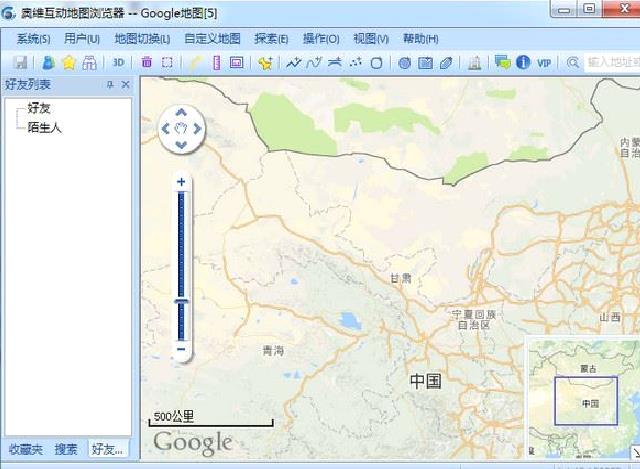Click the VIP toolbar icon
640x469 pixels.
pyautogui.click(x=544, y=63)
